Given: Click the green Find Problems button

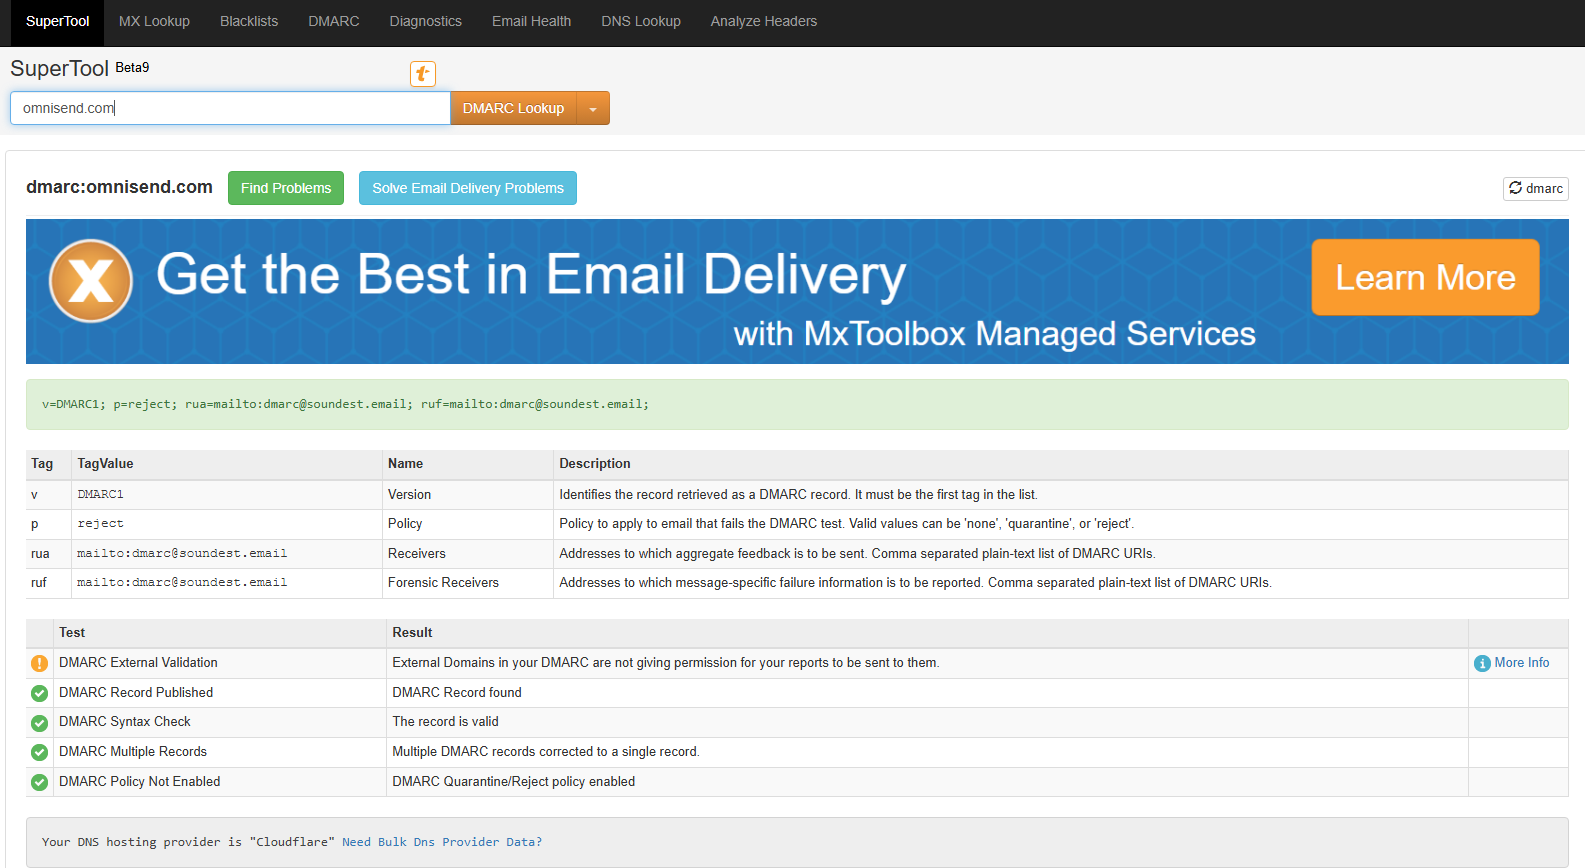Looking at the screenshot, I should click(286, 188).
